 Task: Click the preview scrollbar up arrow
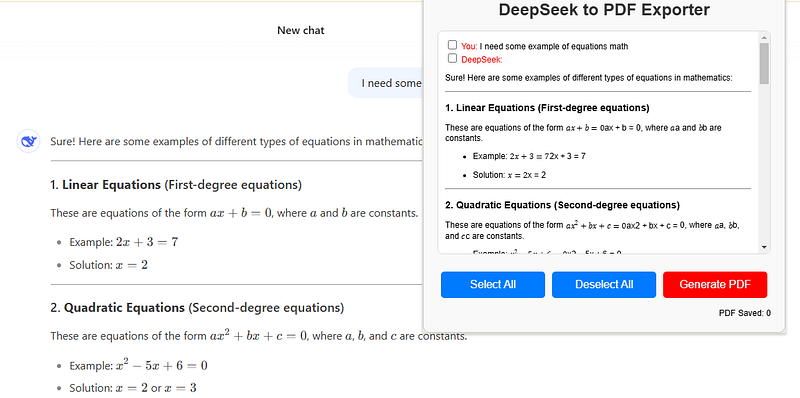(764, 37)
